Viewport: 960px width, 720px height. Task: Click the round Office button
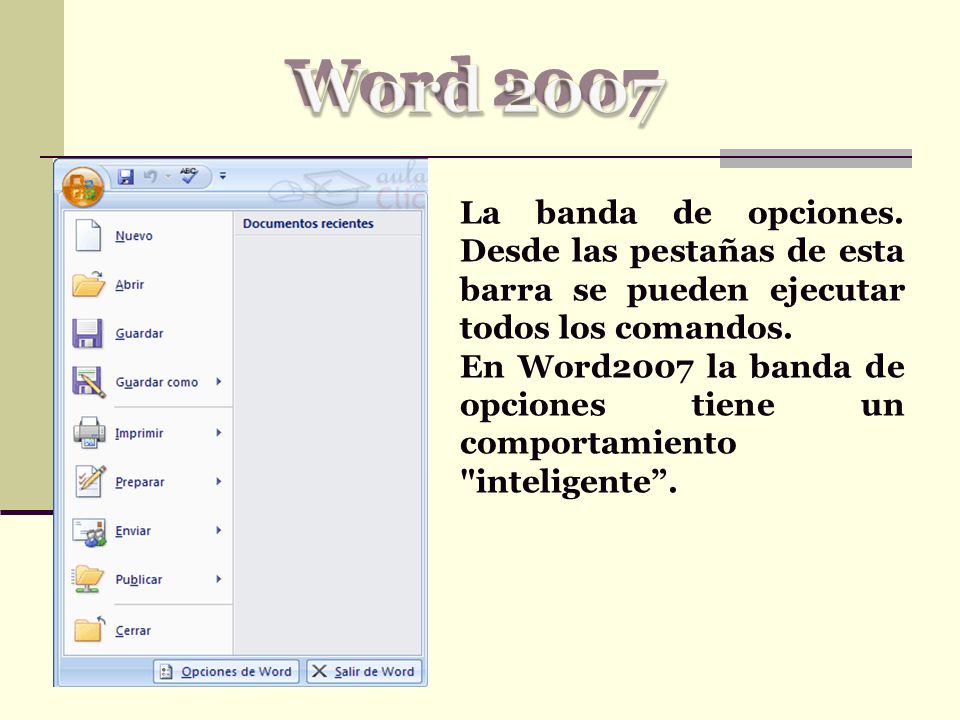[x=83, y=187]
